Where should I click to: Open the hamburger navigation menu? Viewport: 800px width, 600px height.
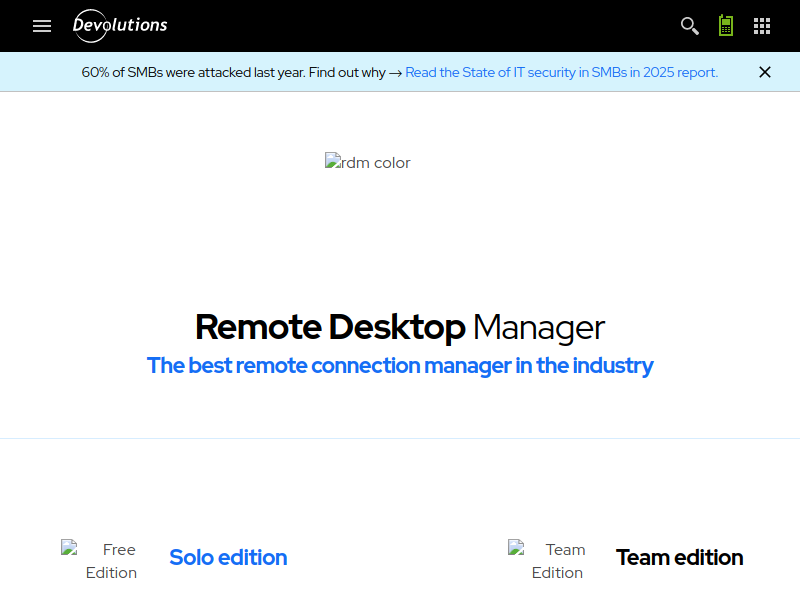(x=42, y=26)
